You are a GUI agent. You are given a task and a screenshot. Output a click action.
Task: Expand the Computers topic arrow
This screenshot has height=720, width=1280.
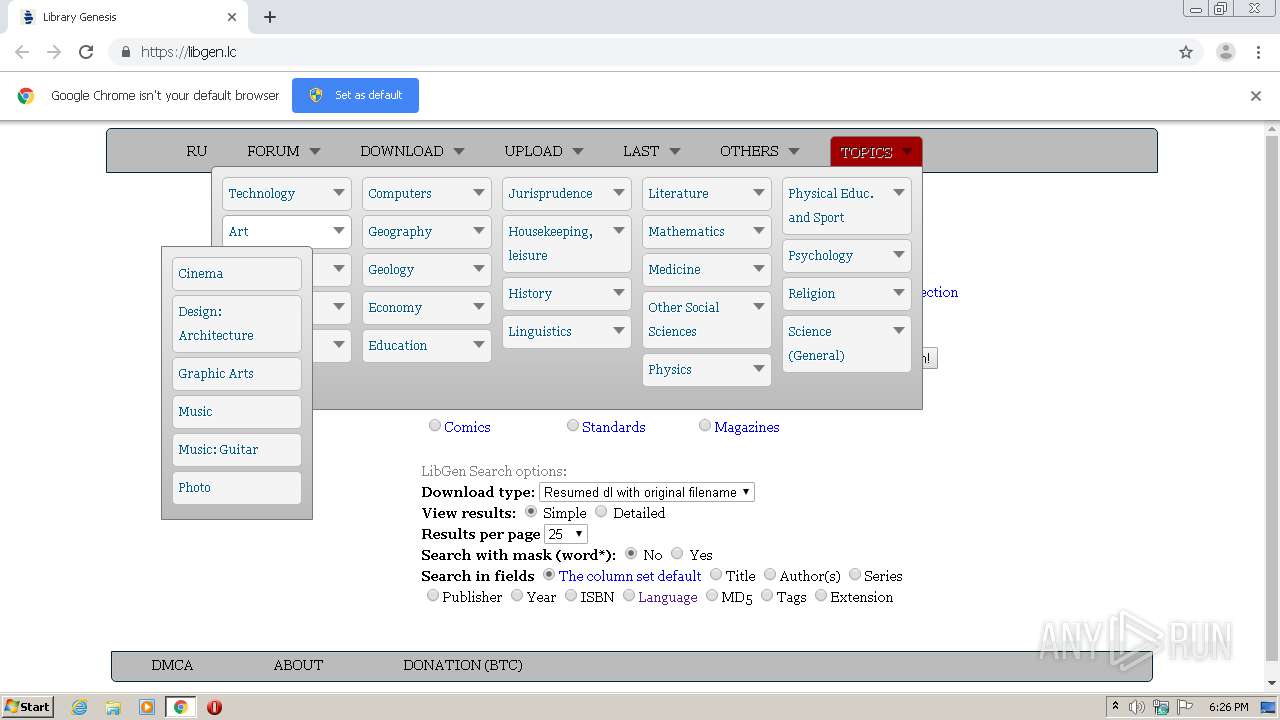[479, 193]
